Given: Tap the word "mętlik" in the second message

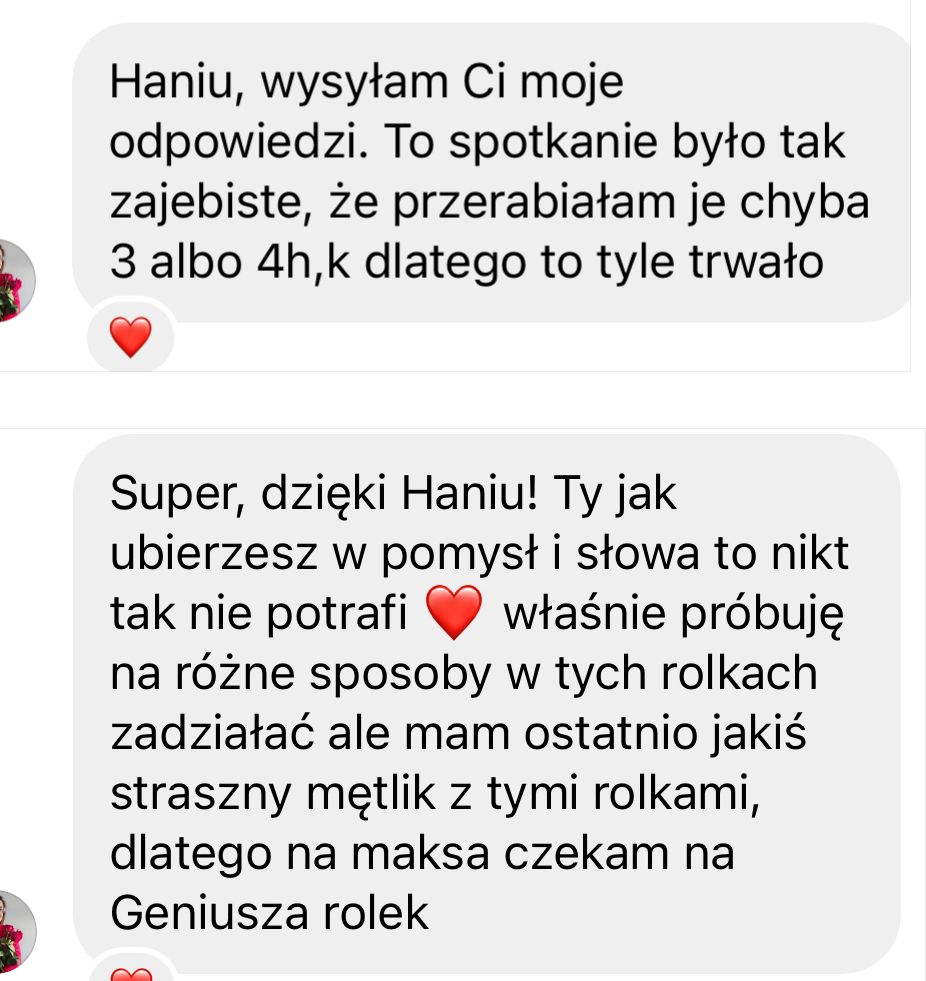Looking at the screenshot, I should pos(371,793).
